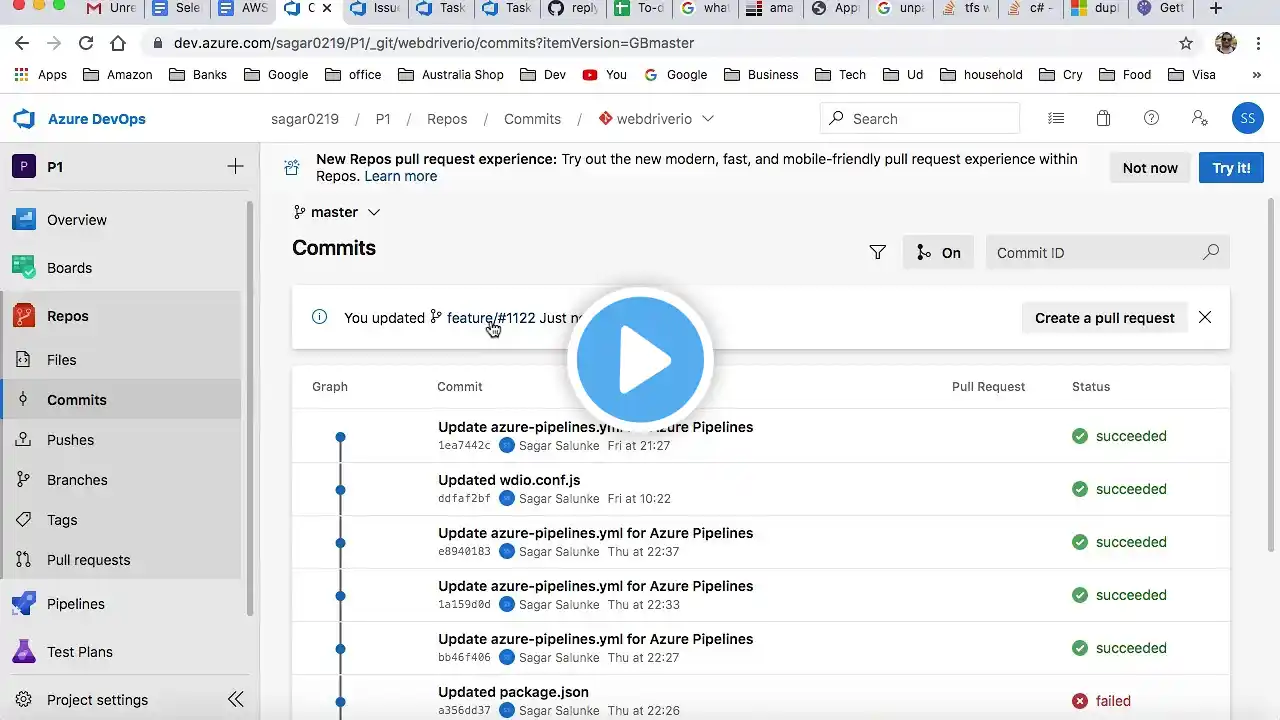Open commit Updated package.json
Screen dimensions: 1280x720
pyautogui.click(x=513, y=692)
